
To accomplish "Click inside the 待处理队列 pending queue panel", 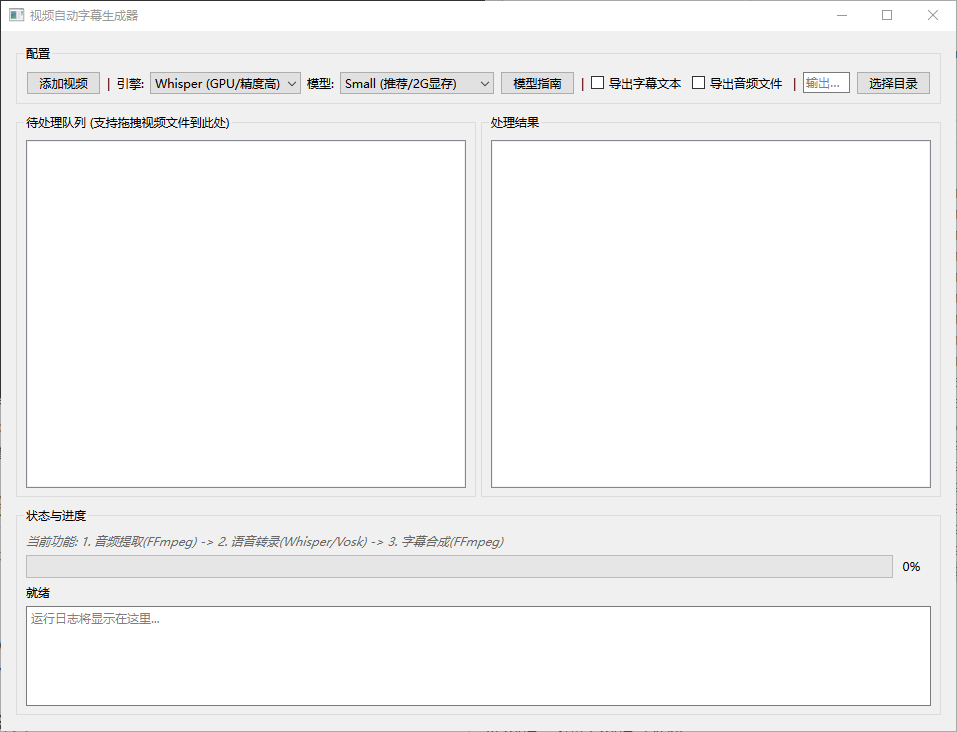I will click(x=246, y=314).
